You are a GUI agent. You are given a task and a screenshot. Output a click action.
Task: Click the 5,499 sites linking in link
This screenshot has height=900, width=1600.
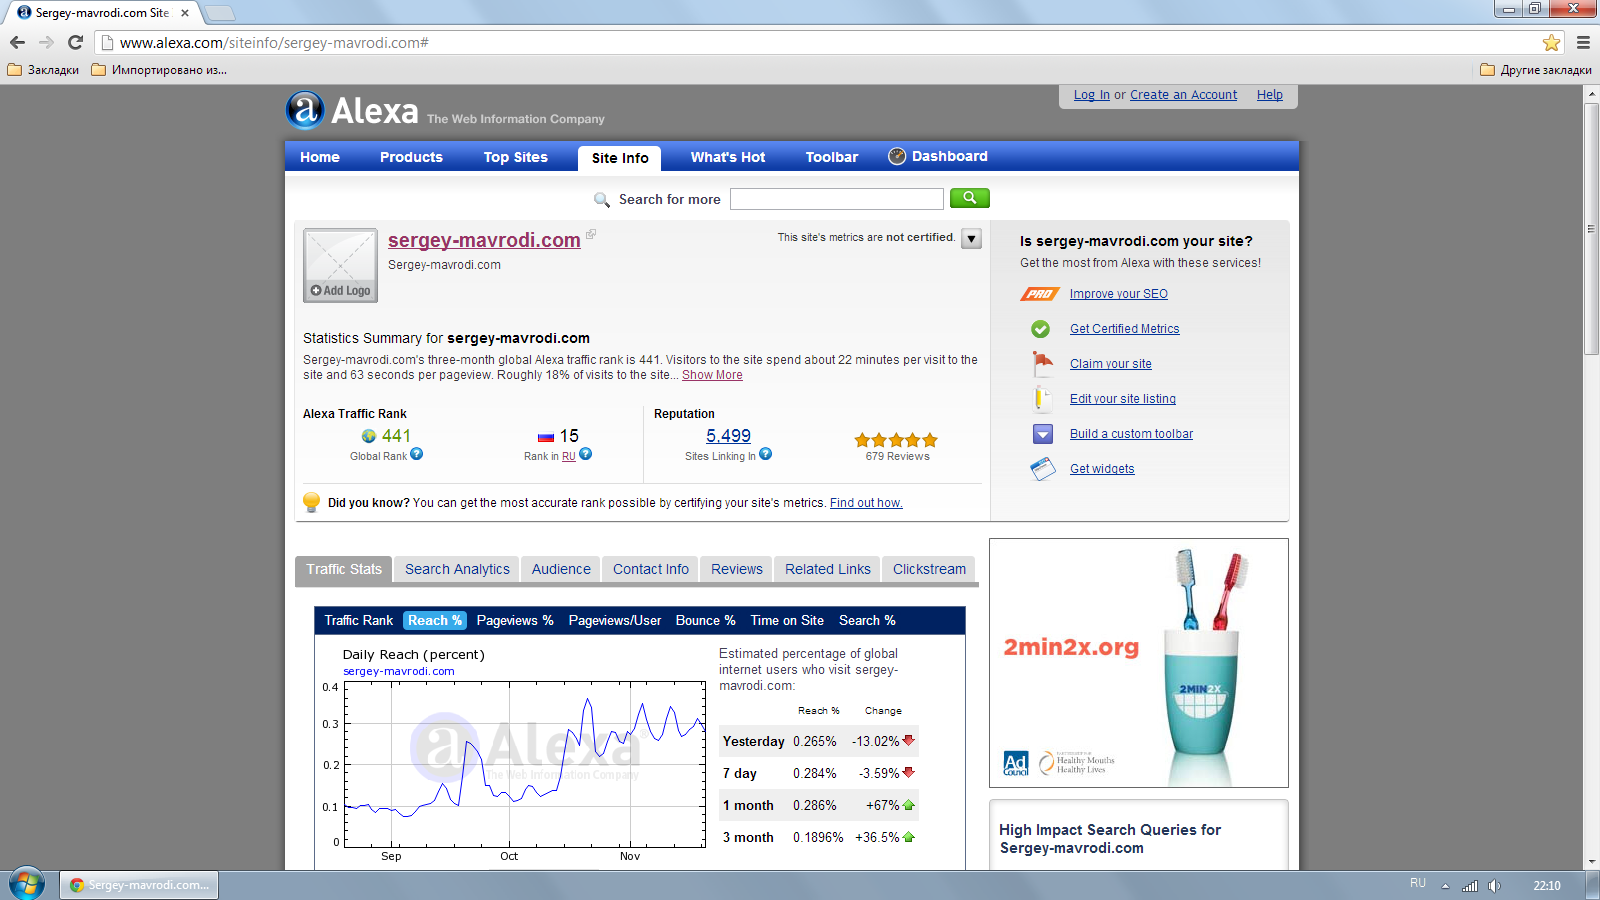pos(728,436)
